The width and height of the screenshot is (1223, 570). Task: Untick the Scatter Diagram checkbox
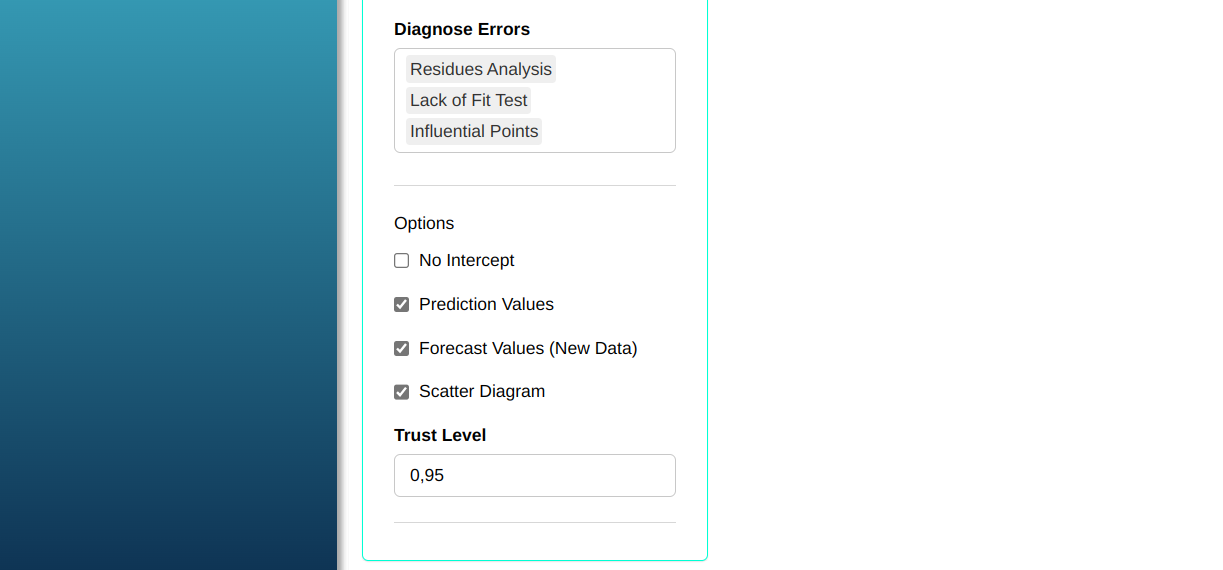(x=402, y=392)
